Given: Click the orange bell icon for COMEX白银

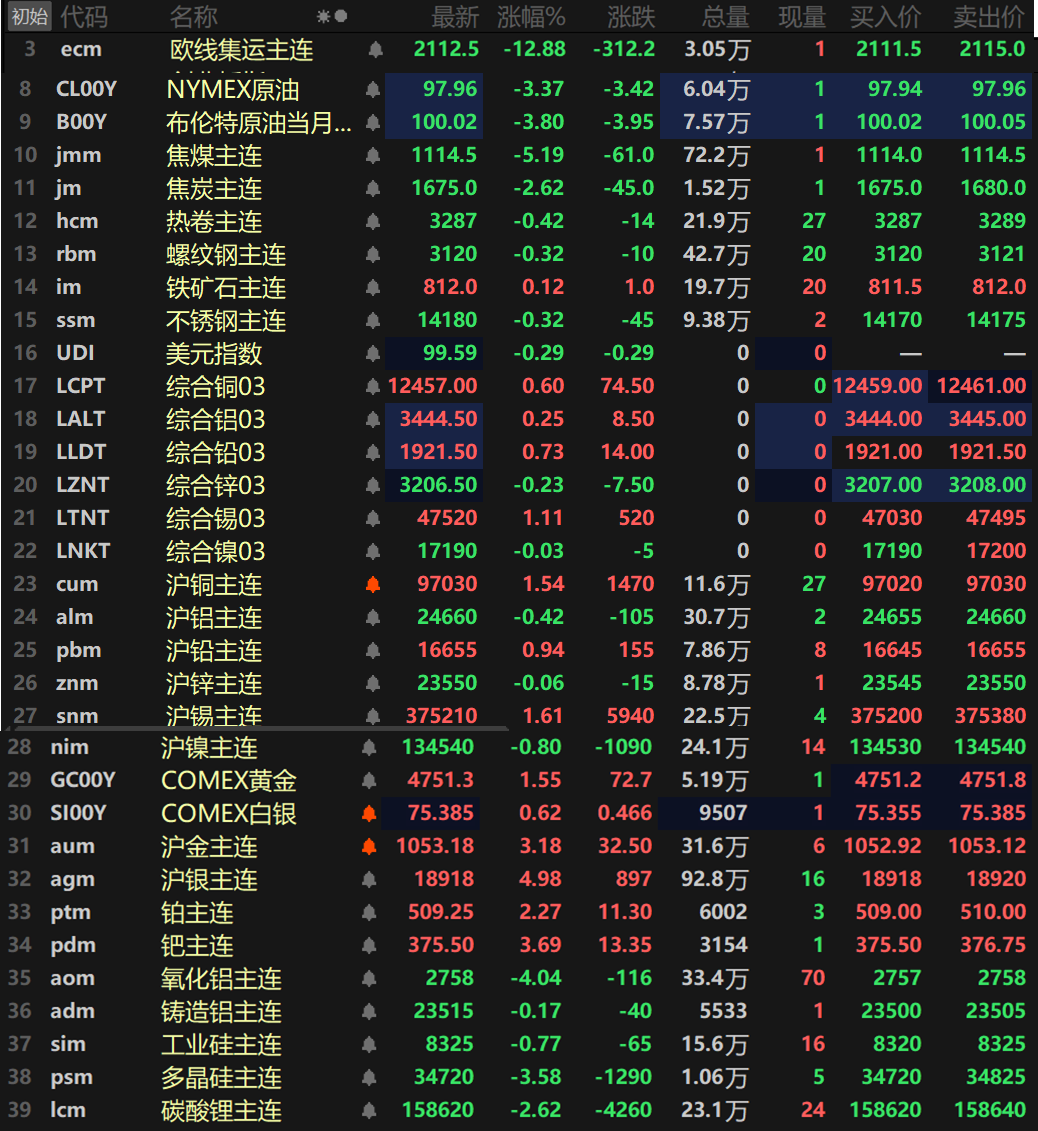Looking at the screenshot, I should click(369, 814).
